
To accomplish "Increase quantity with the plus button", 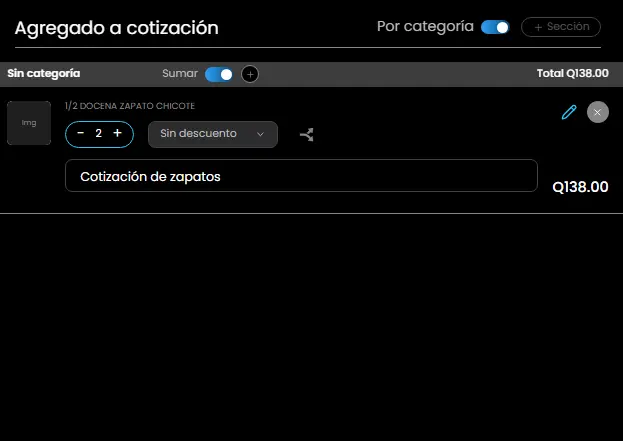I will pos(117,133).
